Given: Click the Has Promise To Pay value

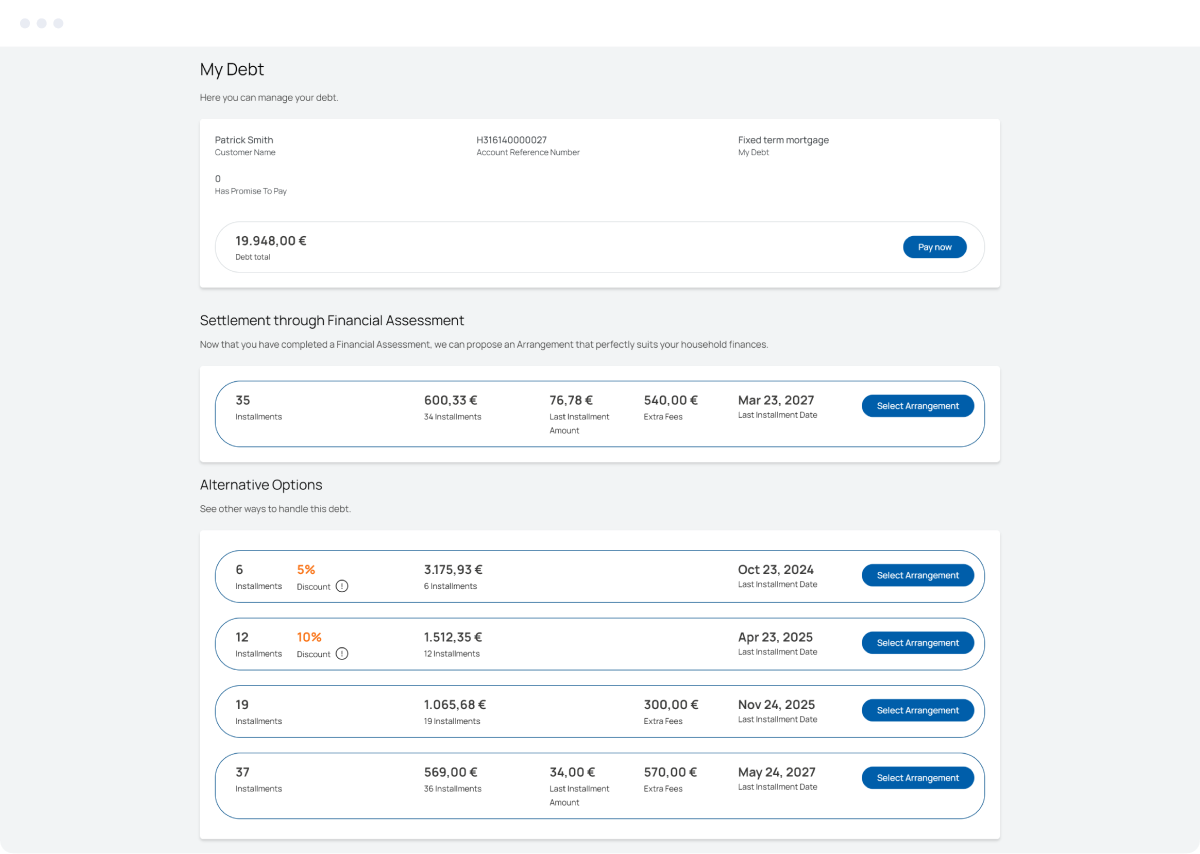Looking at the screenshot, I should pos(217,178).
